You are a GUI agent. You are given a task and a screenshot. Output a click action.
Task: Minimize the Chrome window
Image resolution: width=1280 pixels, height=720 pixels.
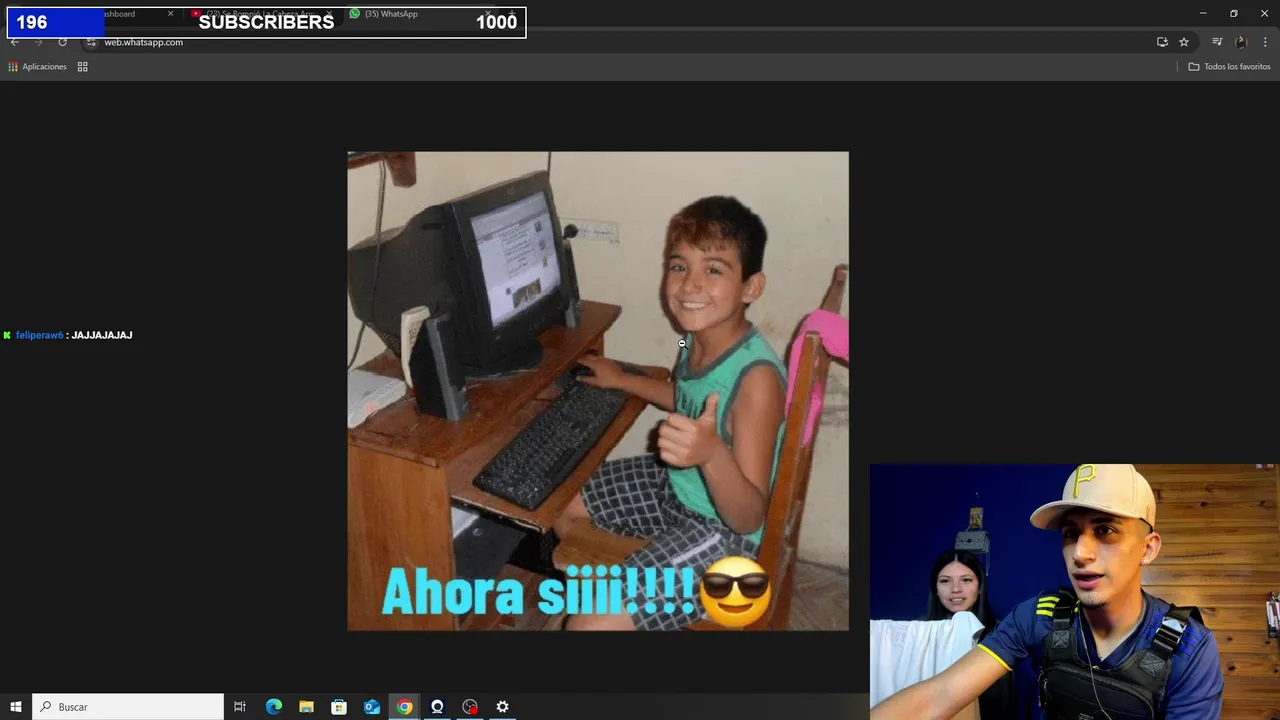pyautogui.click(x=1203, y=13)
